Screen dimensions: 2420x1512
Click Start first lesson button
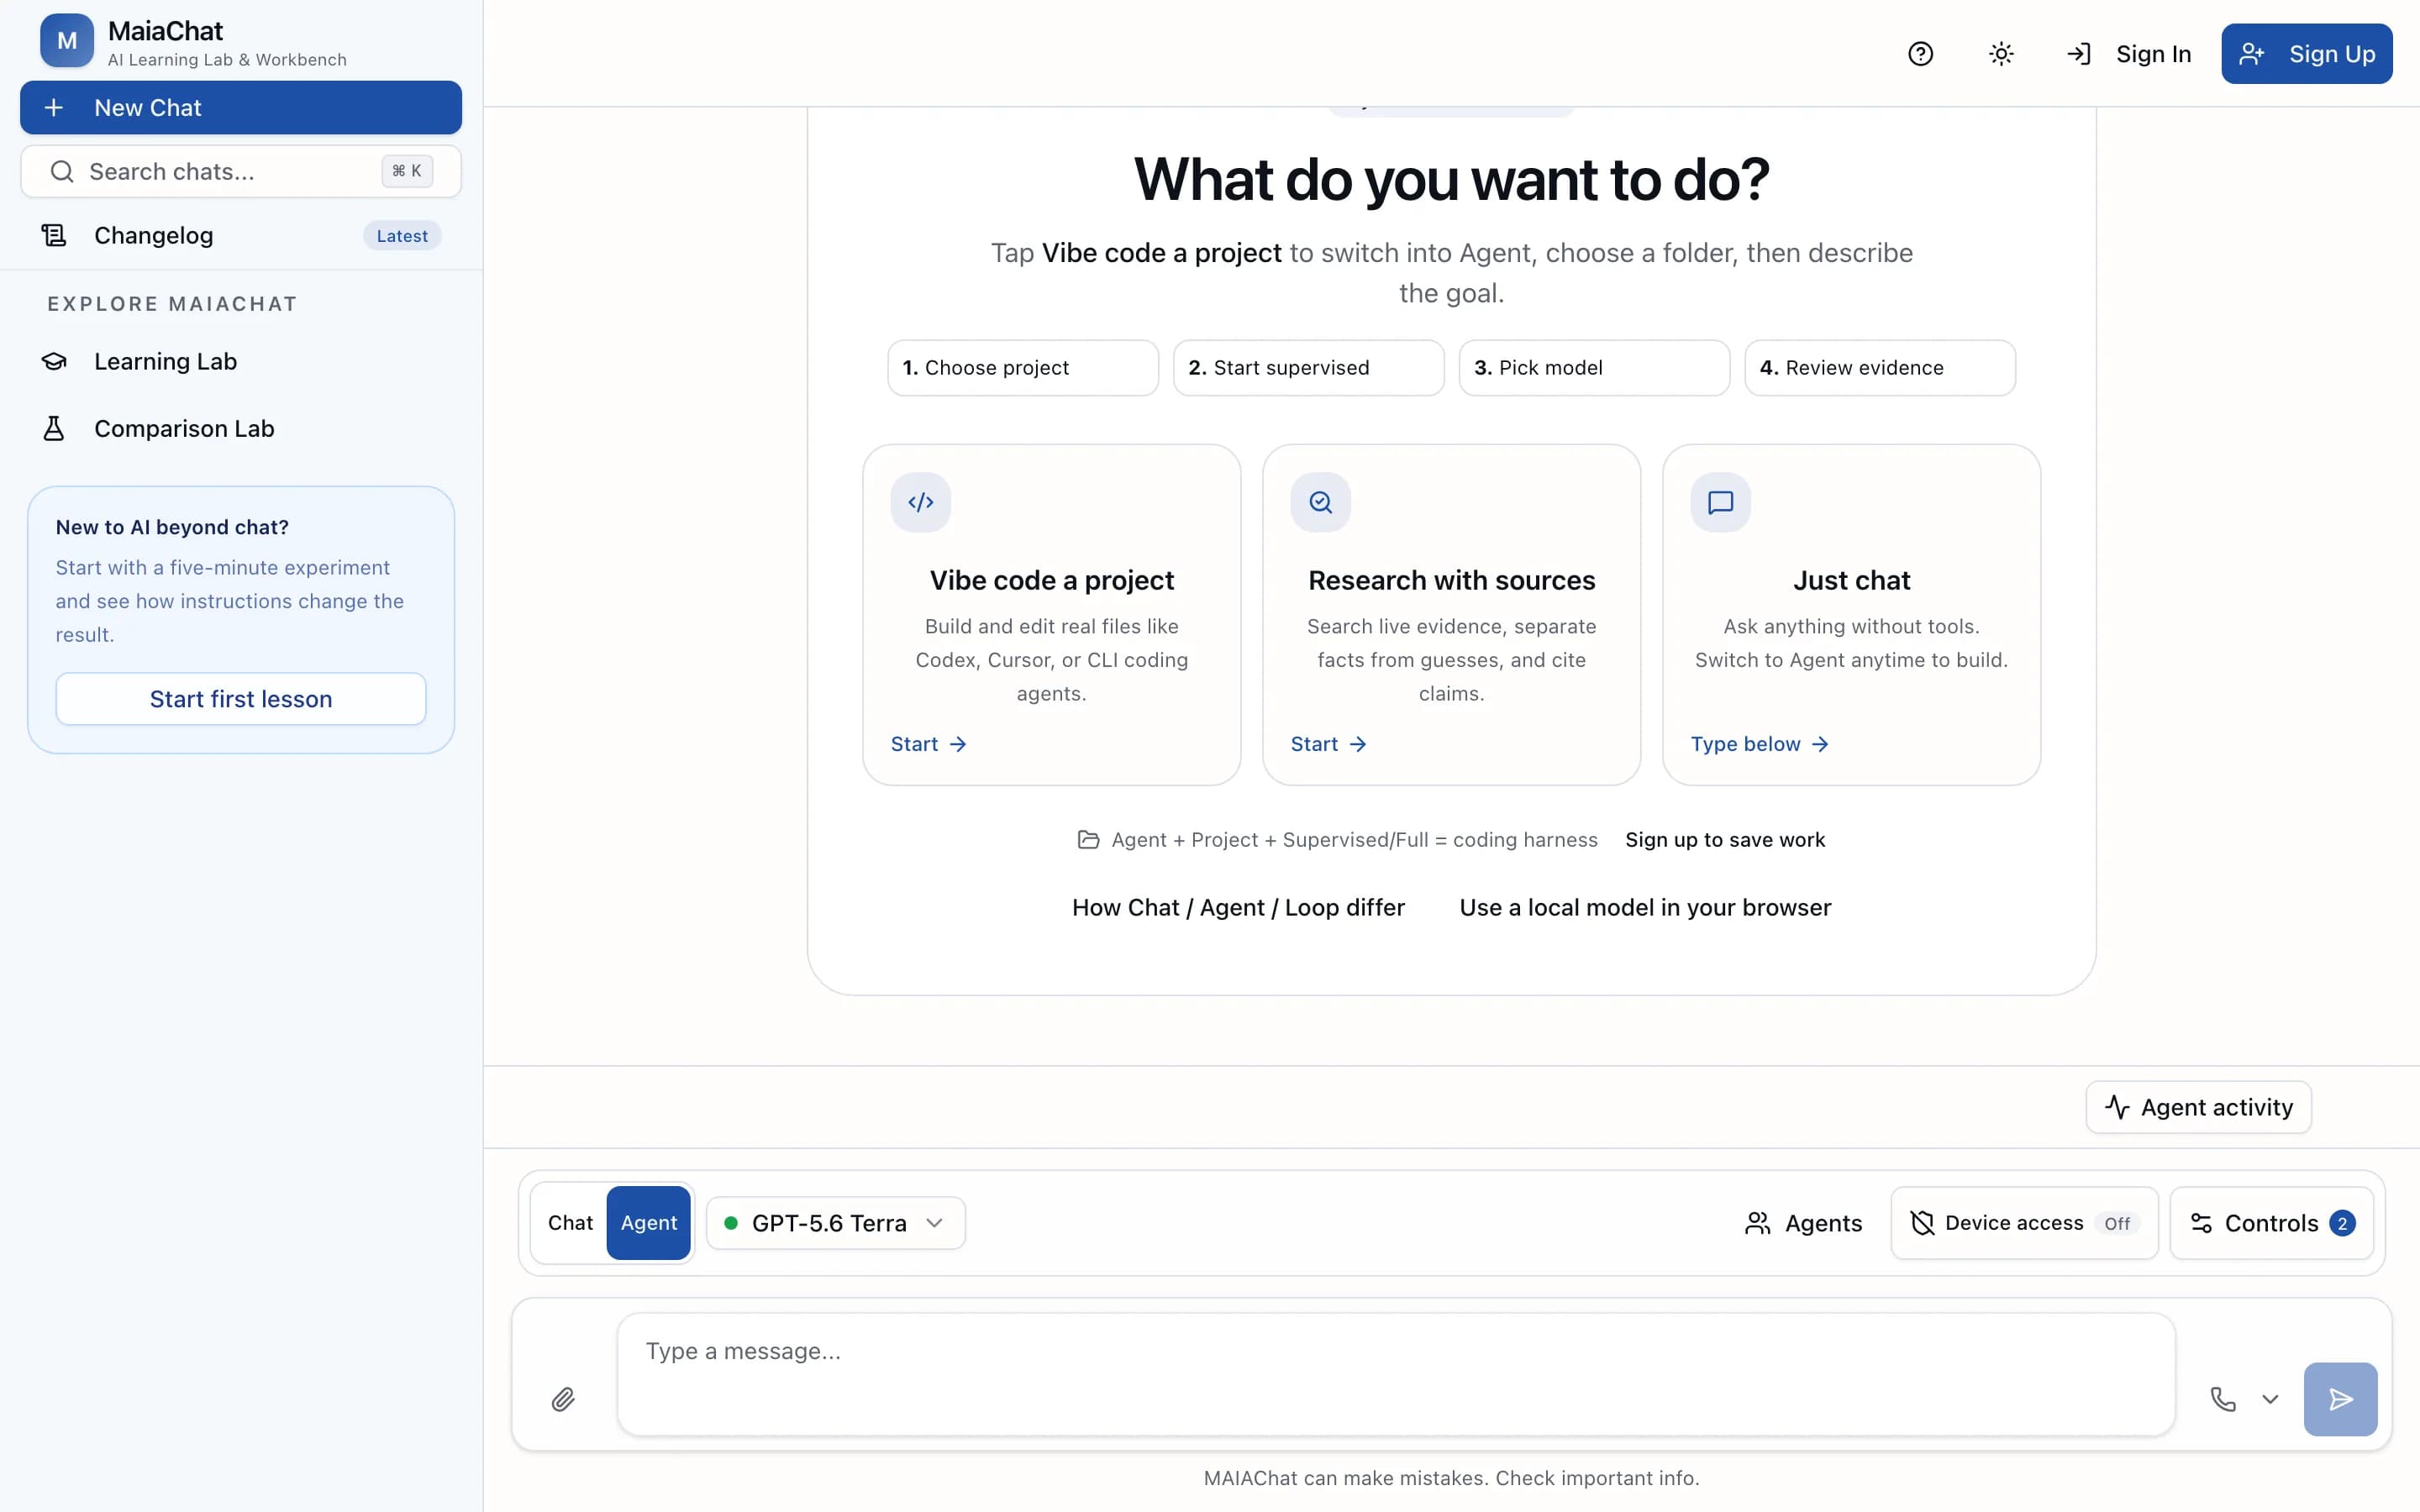point(241,699)
